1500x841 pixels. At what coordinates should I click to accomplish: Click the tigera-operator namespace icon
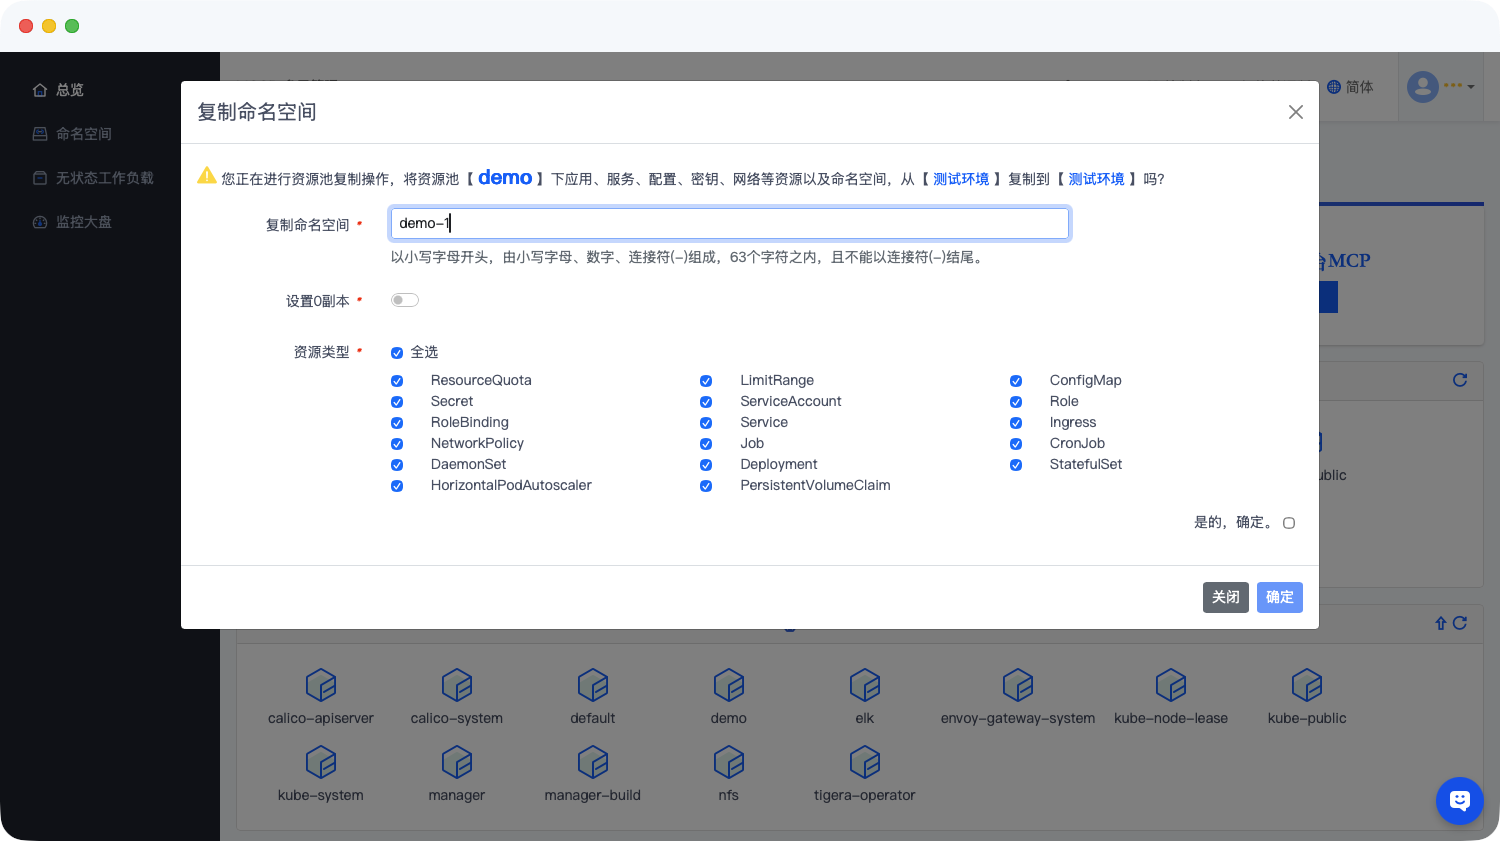pyautogui.click(x=864, y=763)
